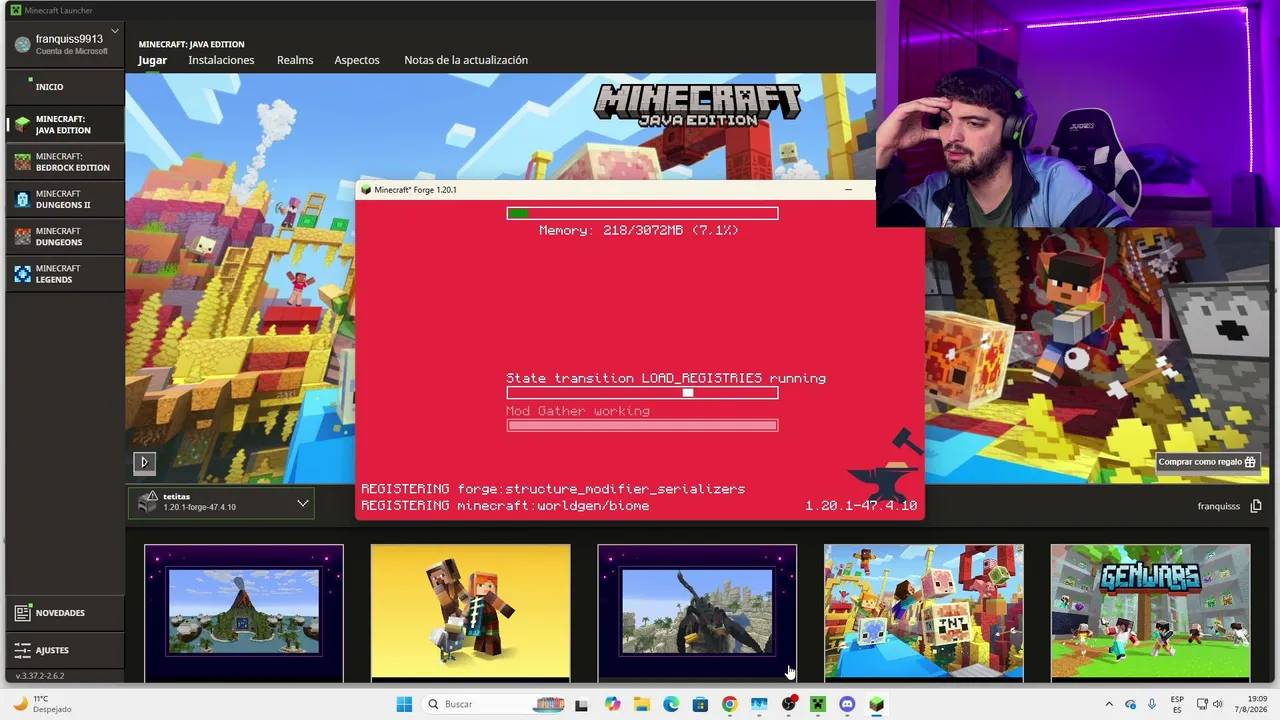Switch to the Instalaciones tab

221,60
